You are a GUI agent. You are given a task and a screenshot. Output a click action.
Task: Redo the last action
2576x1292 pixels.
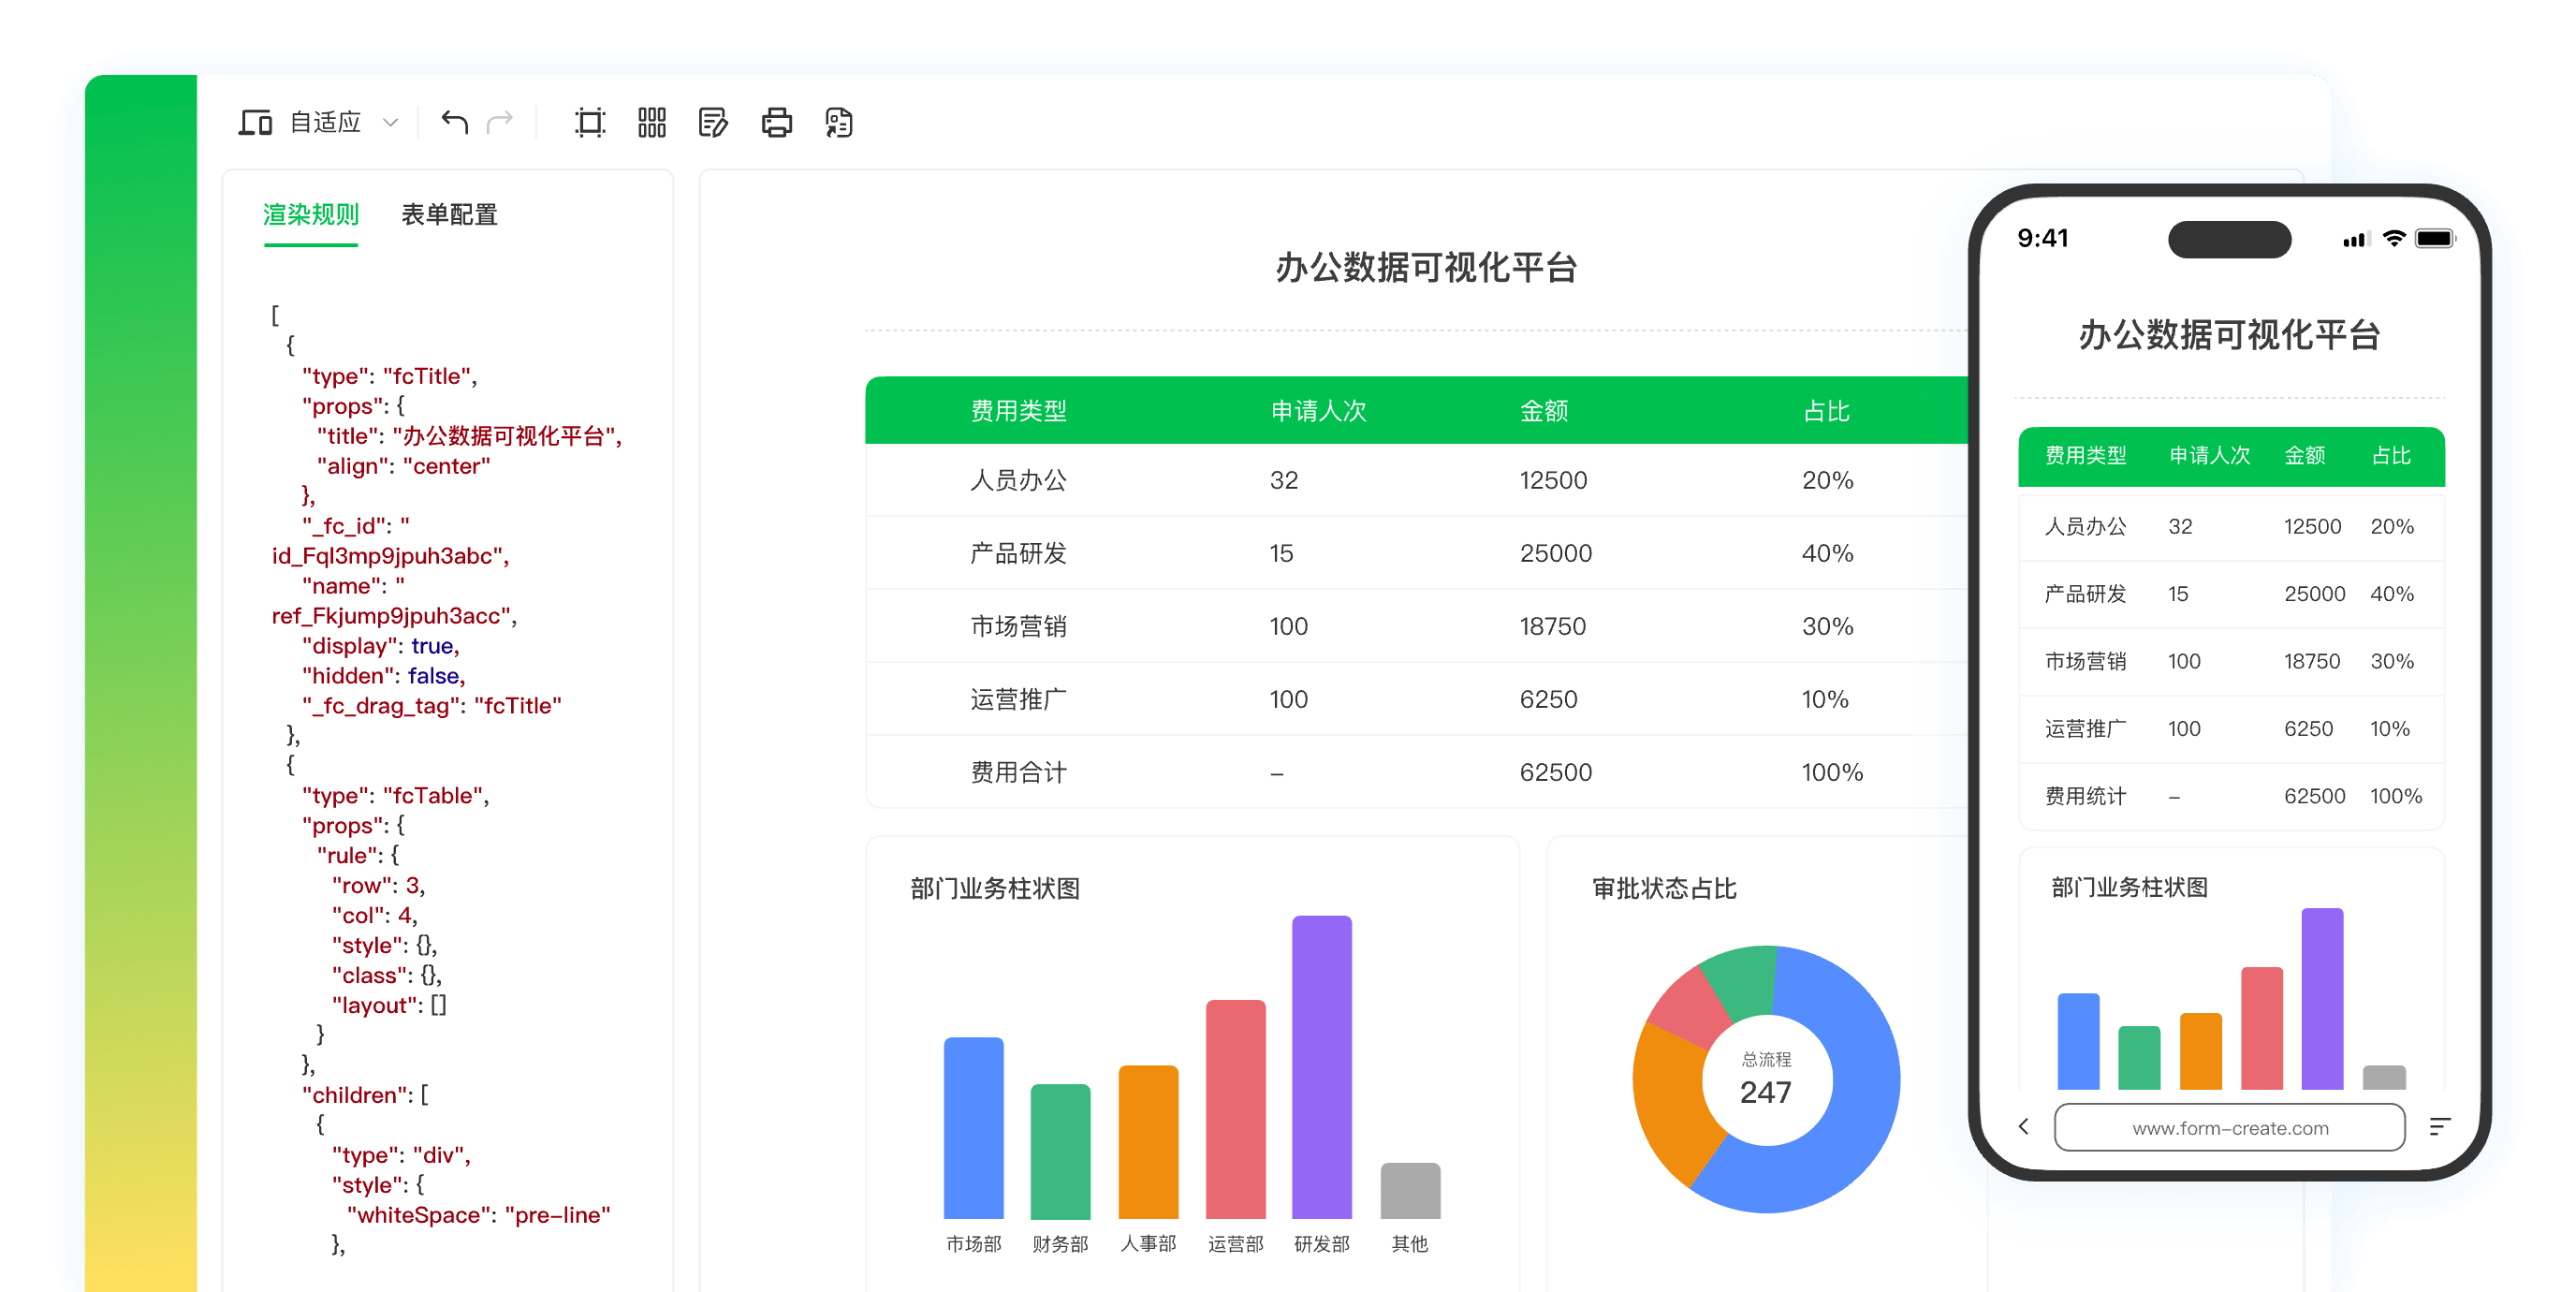tap(499, 122)
